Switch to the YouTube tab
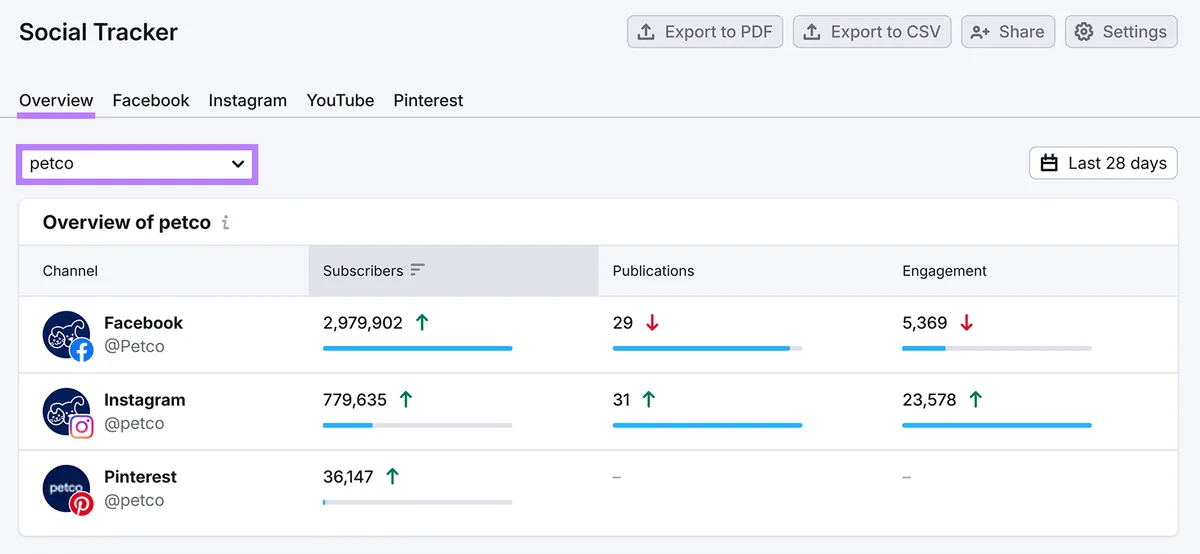The width and height of the screenshot is (1200, 554). (x=340, y=100)
